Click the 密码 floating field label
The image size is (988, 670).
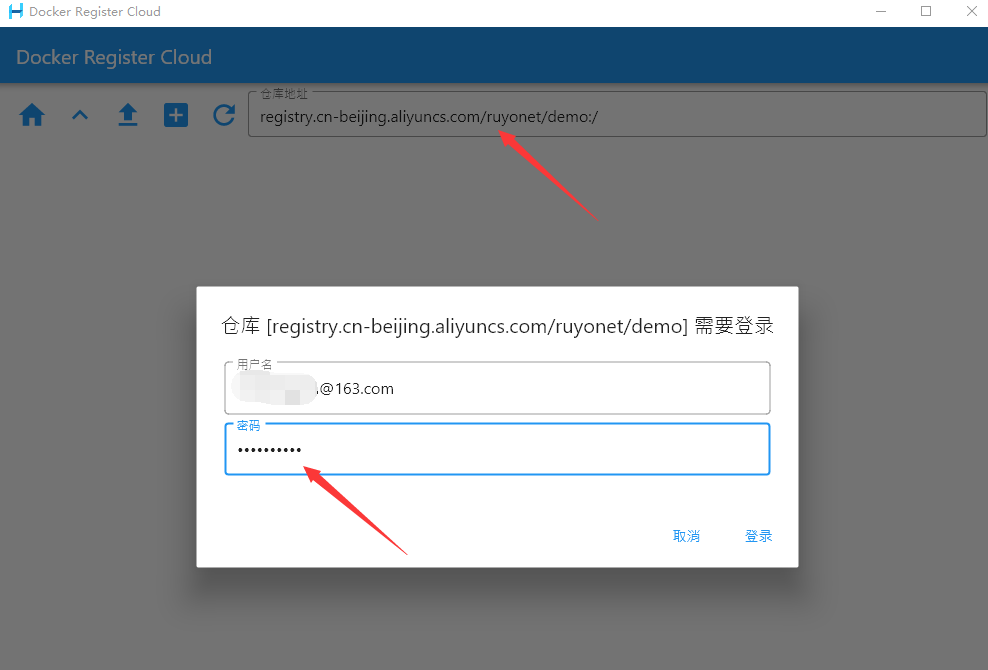click(248, 425)
